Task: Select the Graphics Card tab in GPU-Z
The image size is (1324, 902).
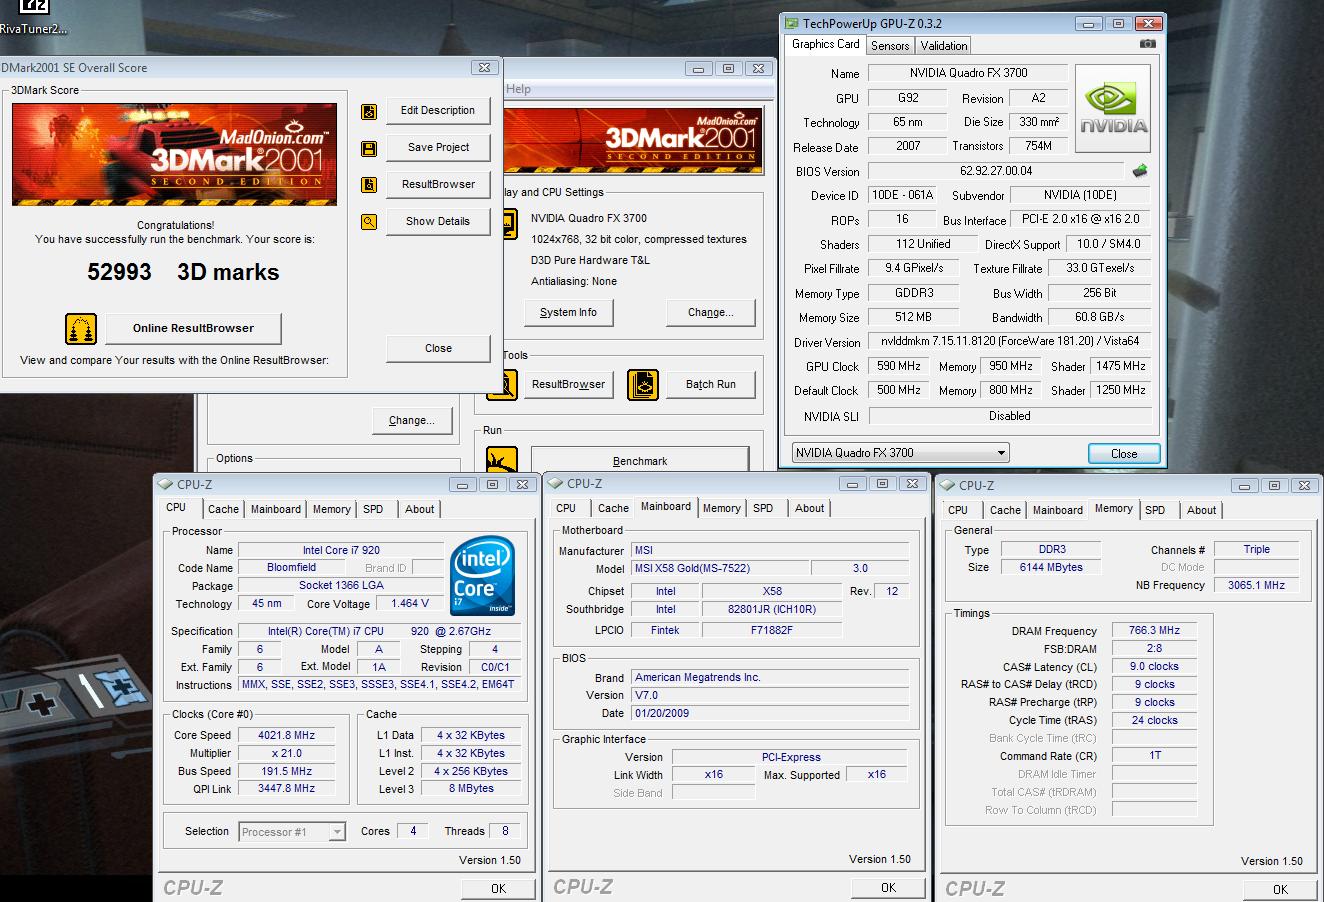Action: tap(825, 44)
